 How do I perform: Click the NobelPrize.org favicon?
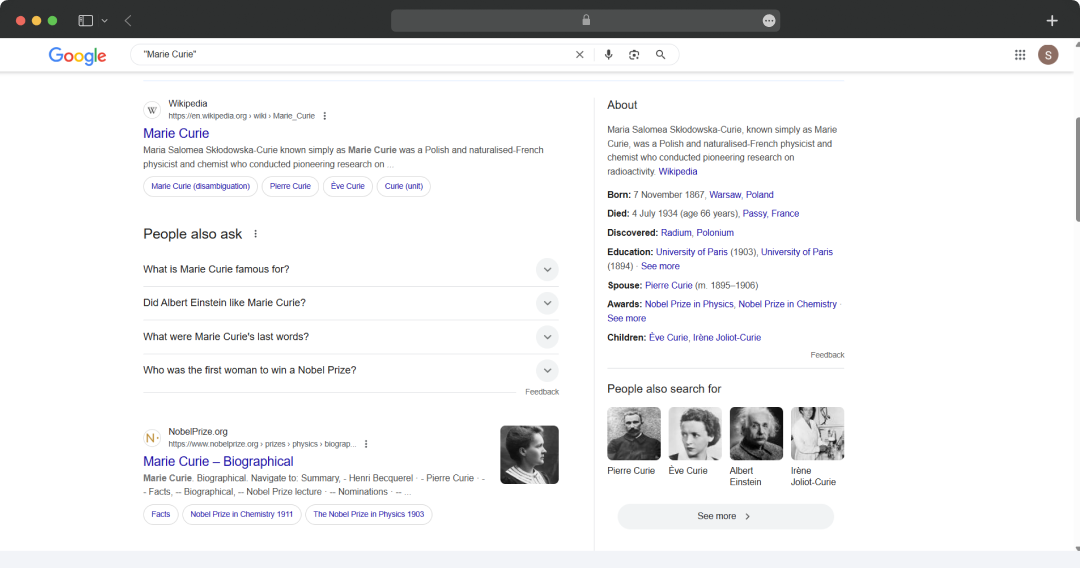pyautogui.click(x=152, y=438)
